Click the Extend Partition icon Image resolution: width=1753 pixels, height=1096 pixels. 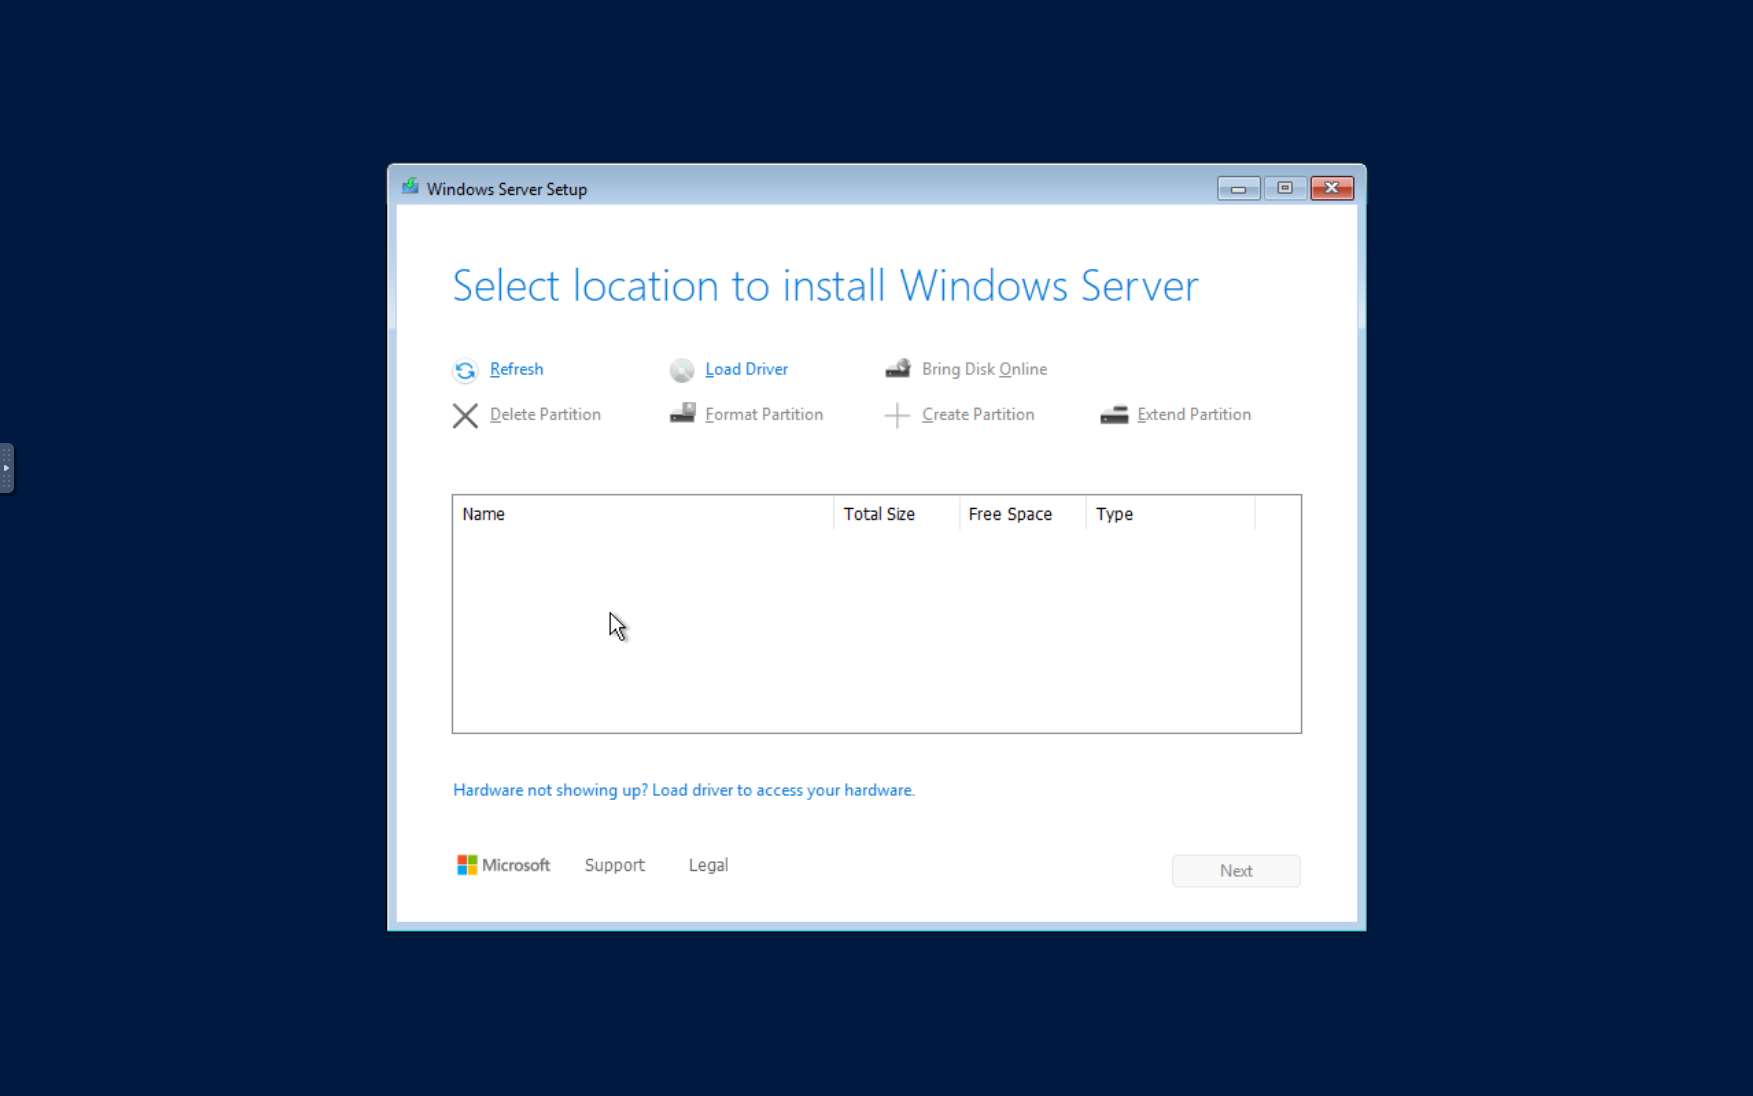click(x=1113, y=414)
